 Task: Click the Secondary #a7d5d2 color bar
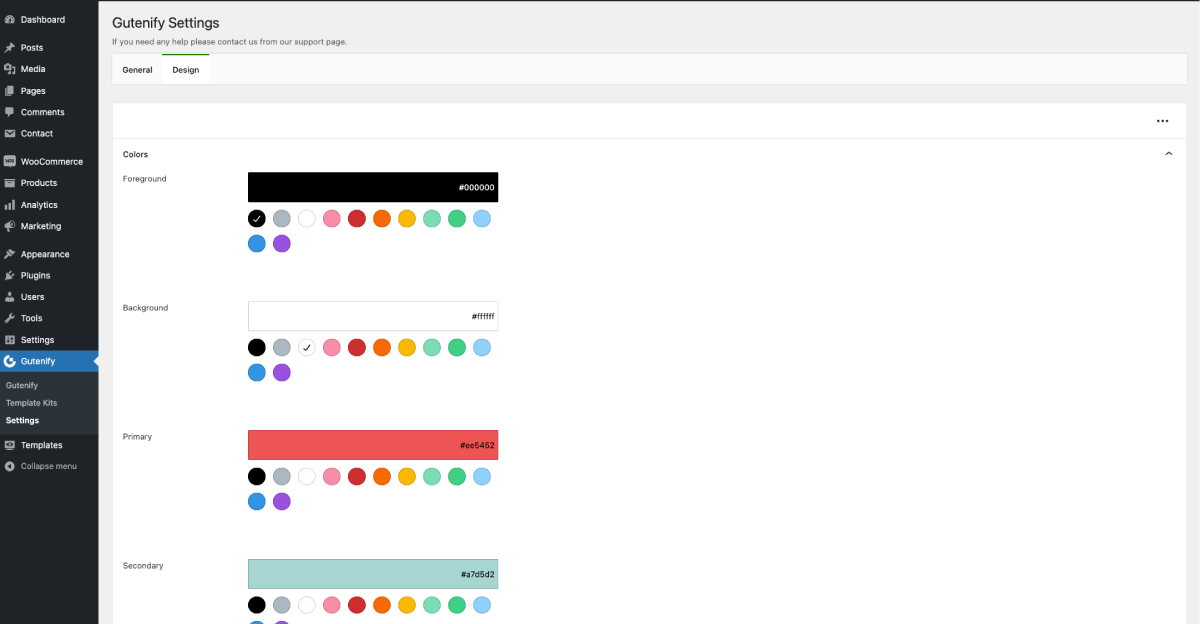click(x=373, y=574)
